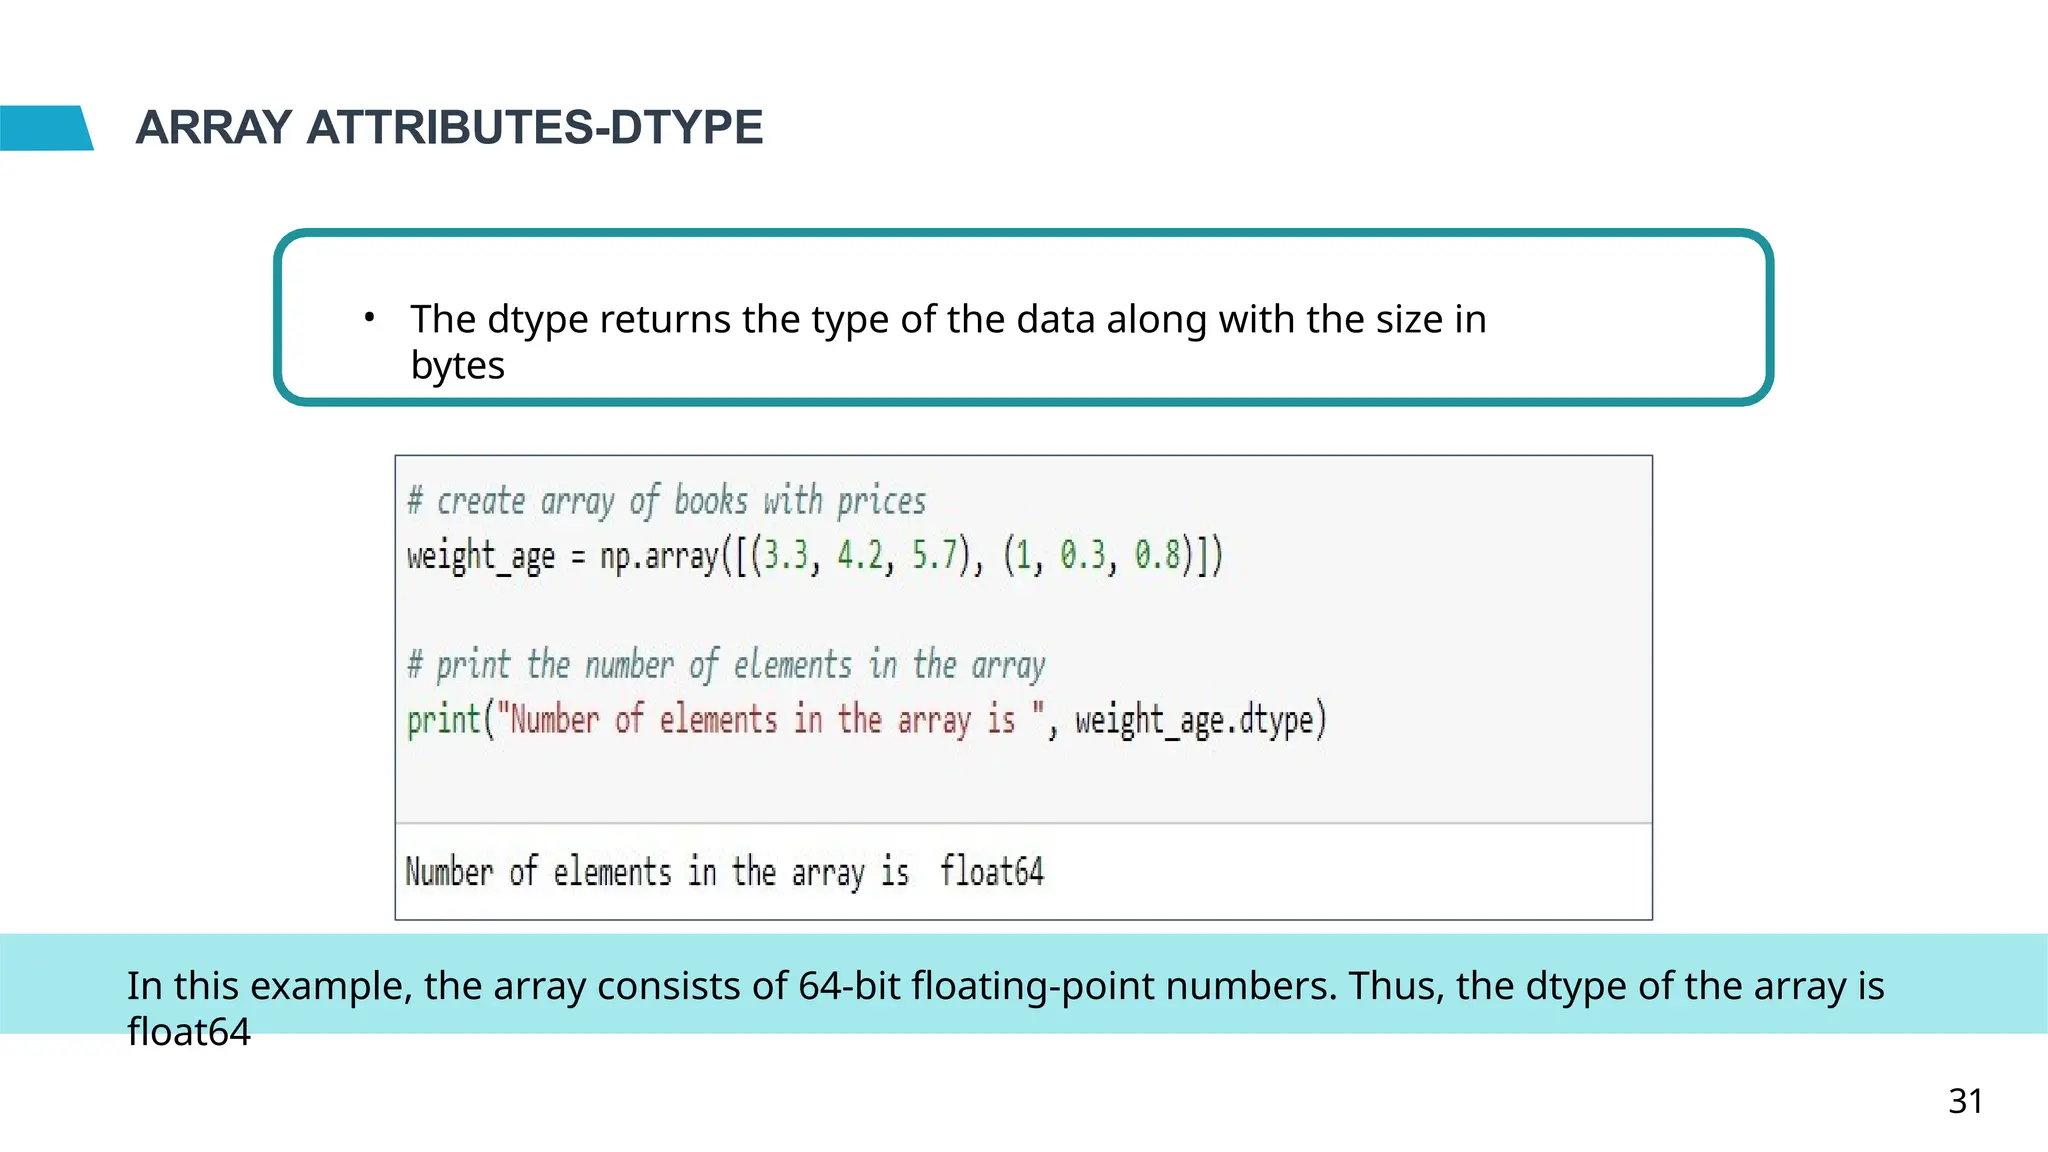Click the teal title accent shape

pyautogui.click(x=45, y=128)
